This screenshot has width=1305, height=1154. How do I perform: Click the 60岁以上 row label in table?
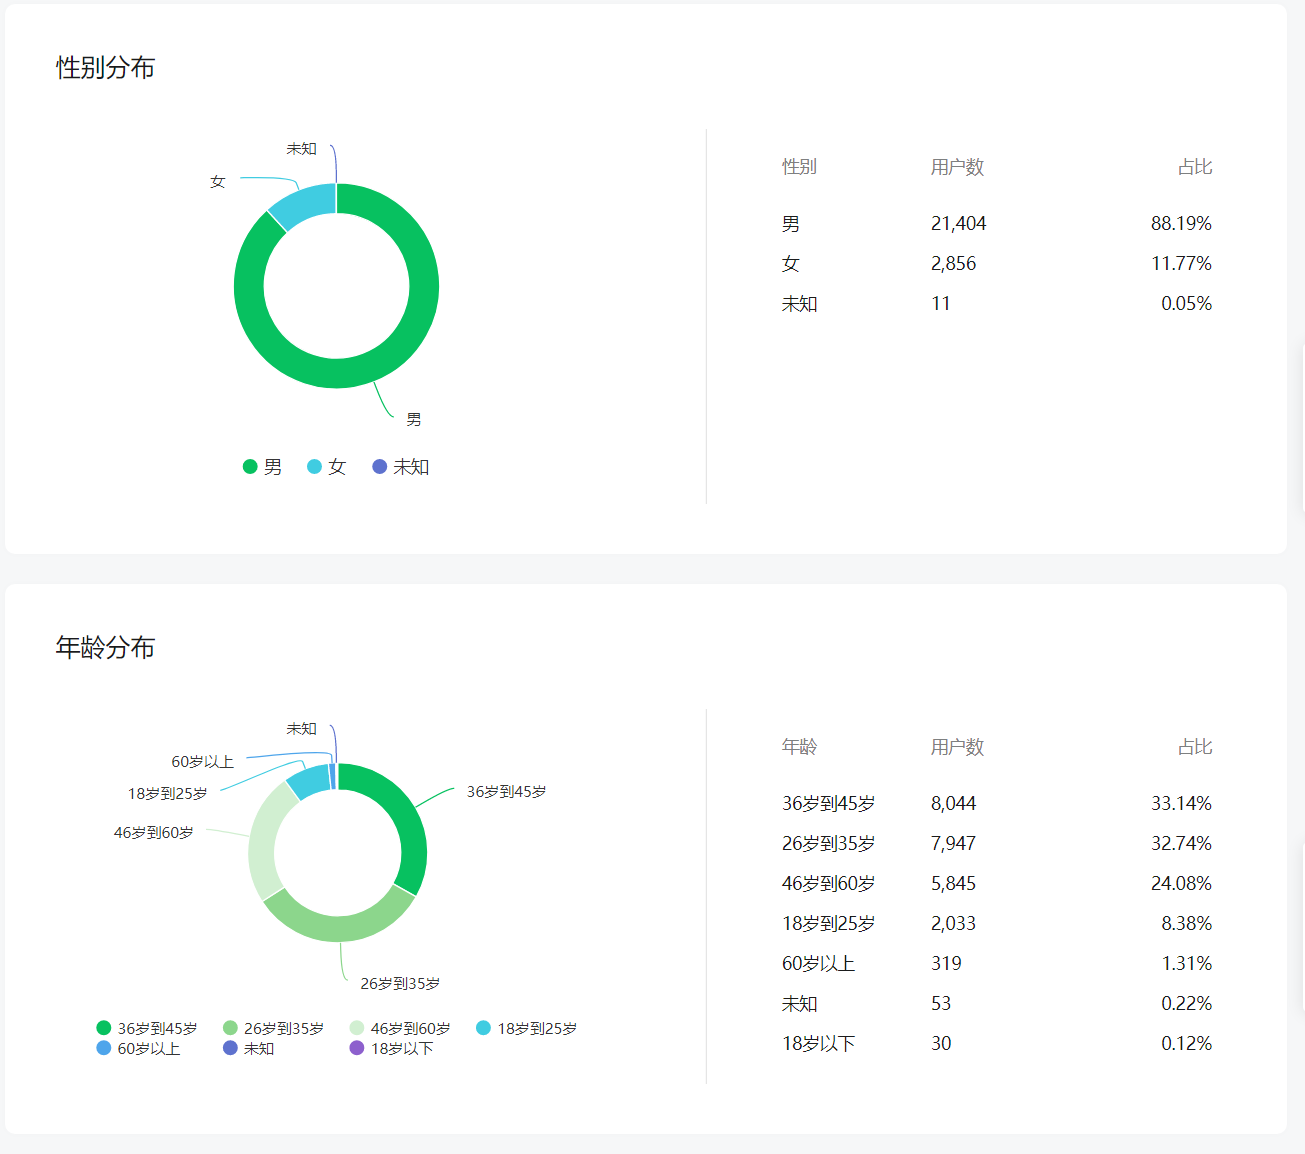pyautogui.click(x=819, y=964)
